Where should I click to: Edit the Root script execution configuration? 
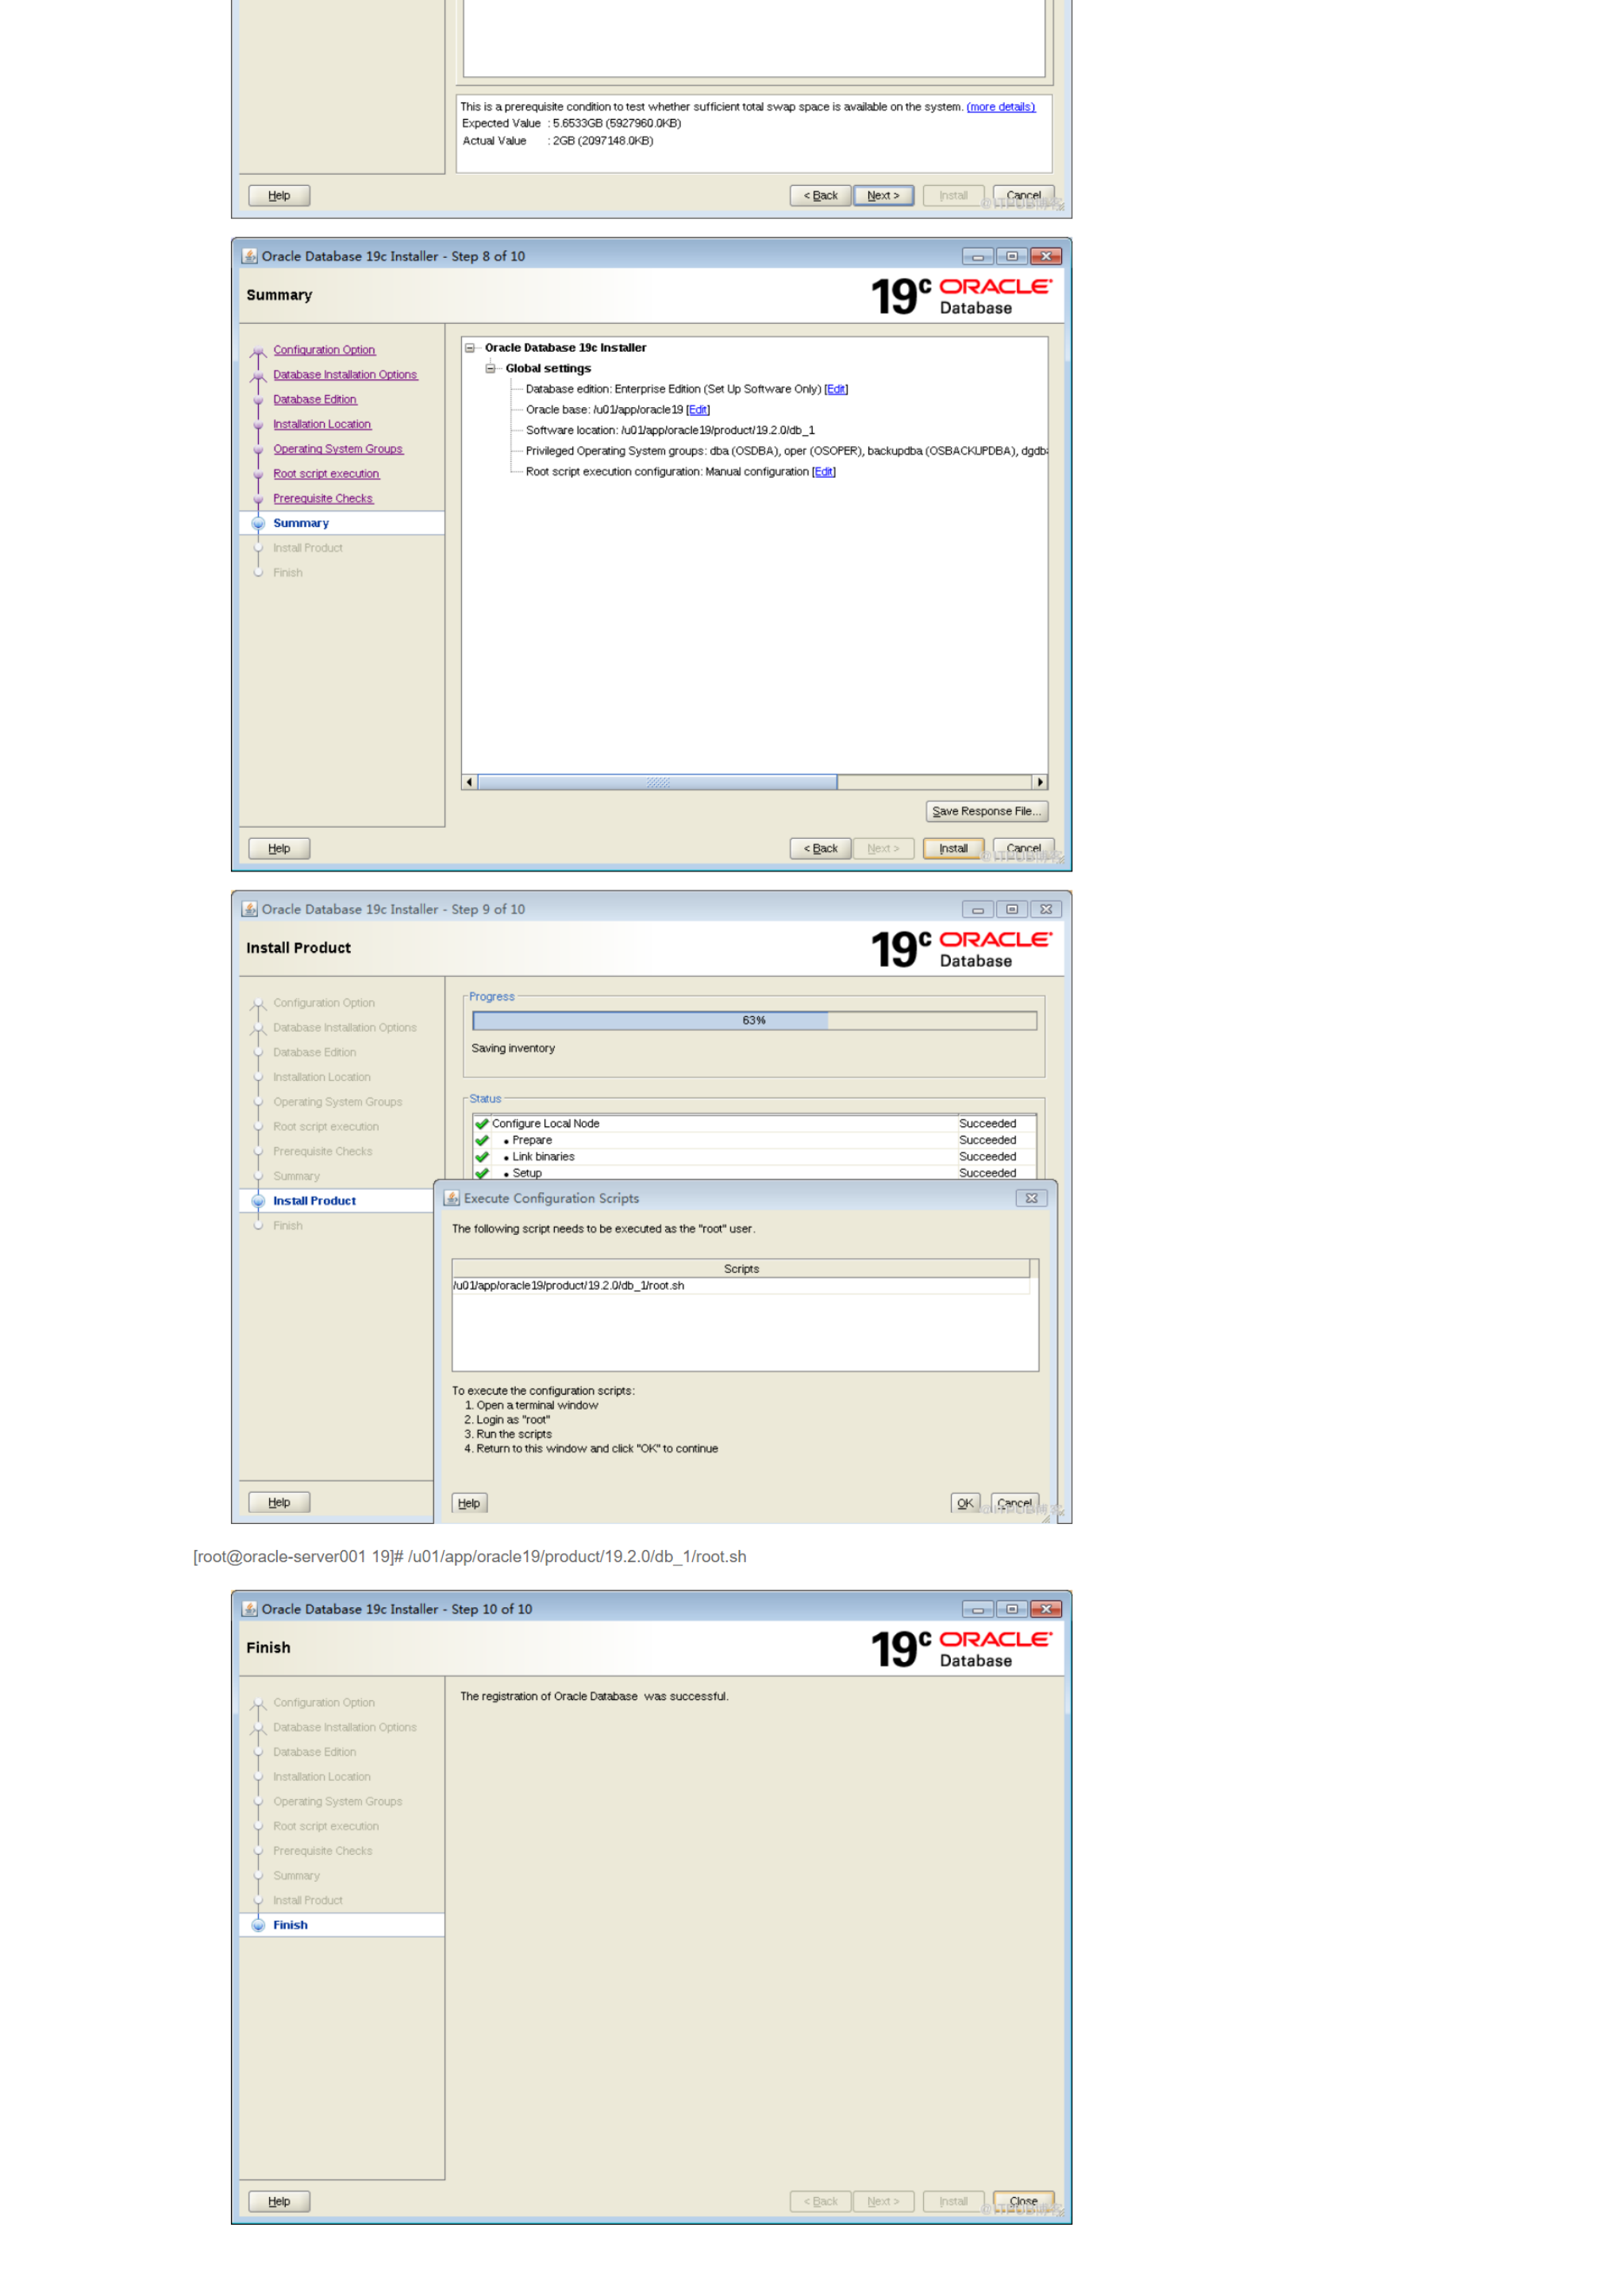823,472
